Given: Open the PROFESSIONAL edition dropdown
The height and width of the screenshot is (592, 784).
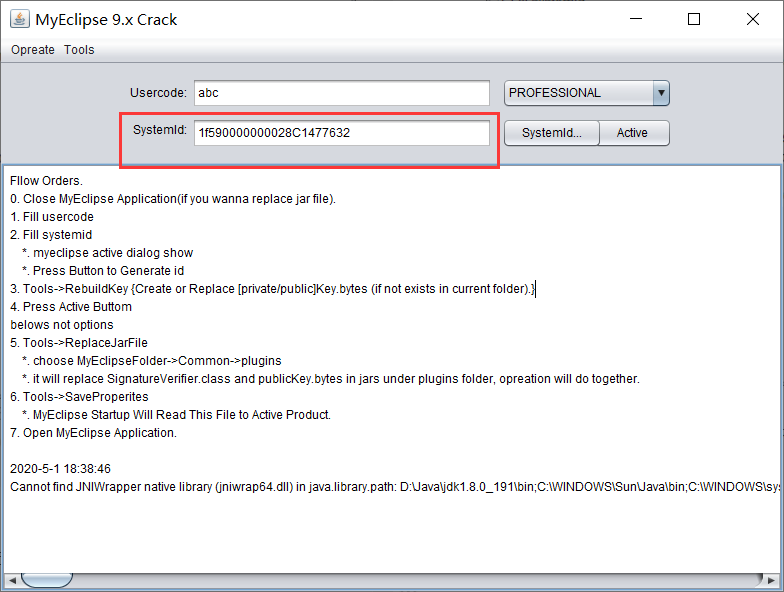Looking at the screenshot, I should point(586,93).
